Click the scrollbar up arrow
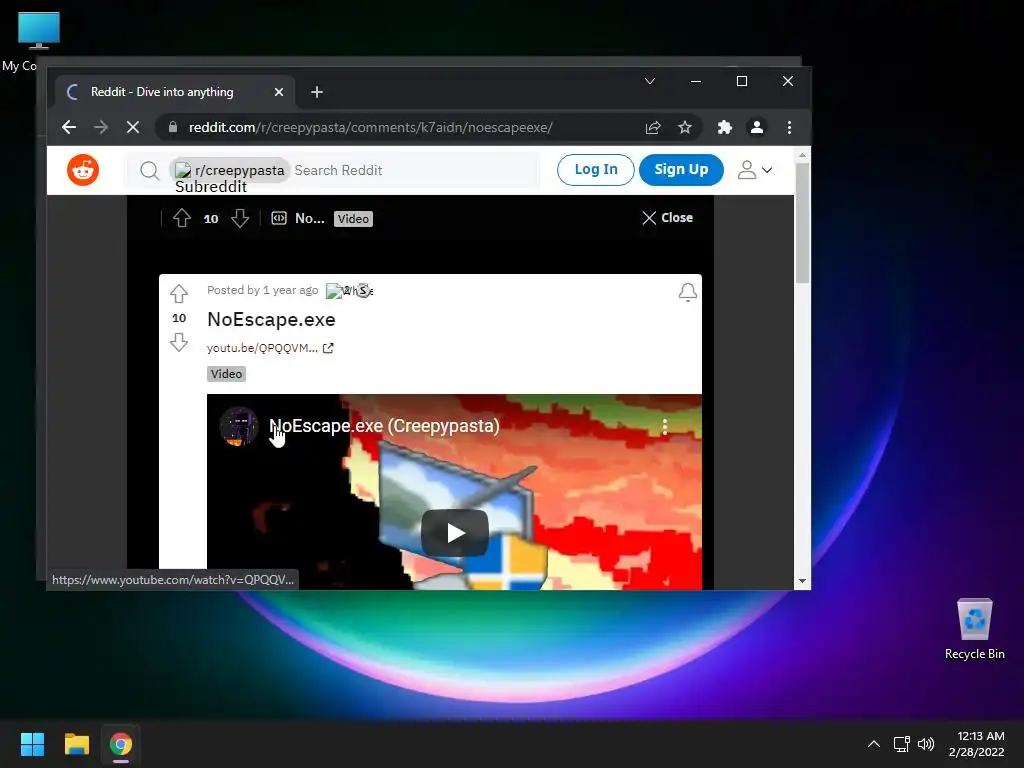Image resolution: width=1024 pixels, height=768 pixels. point(802,155)
